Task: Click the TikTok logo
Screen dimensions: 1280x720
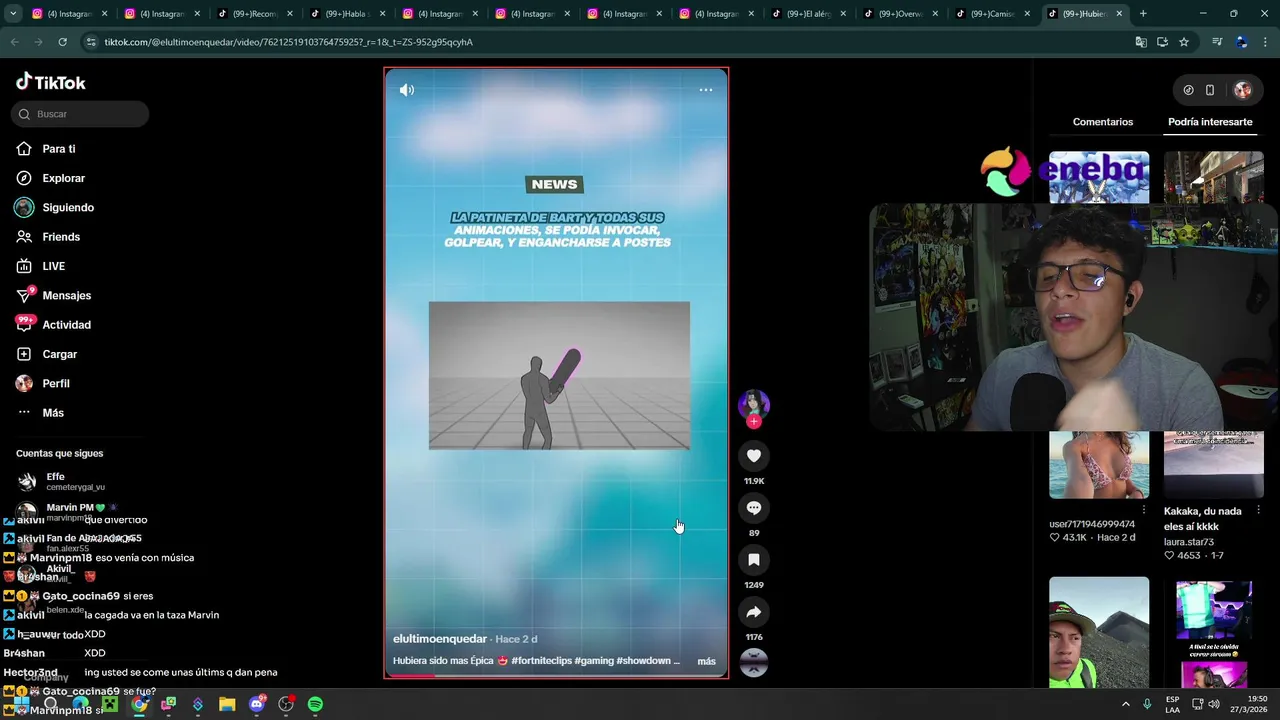Action: (51, 82)
